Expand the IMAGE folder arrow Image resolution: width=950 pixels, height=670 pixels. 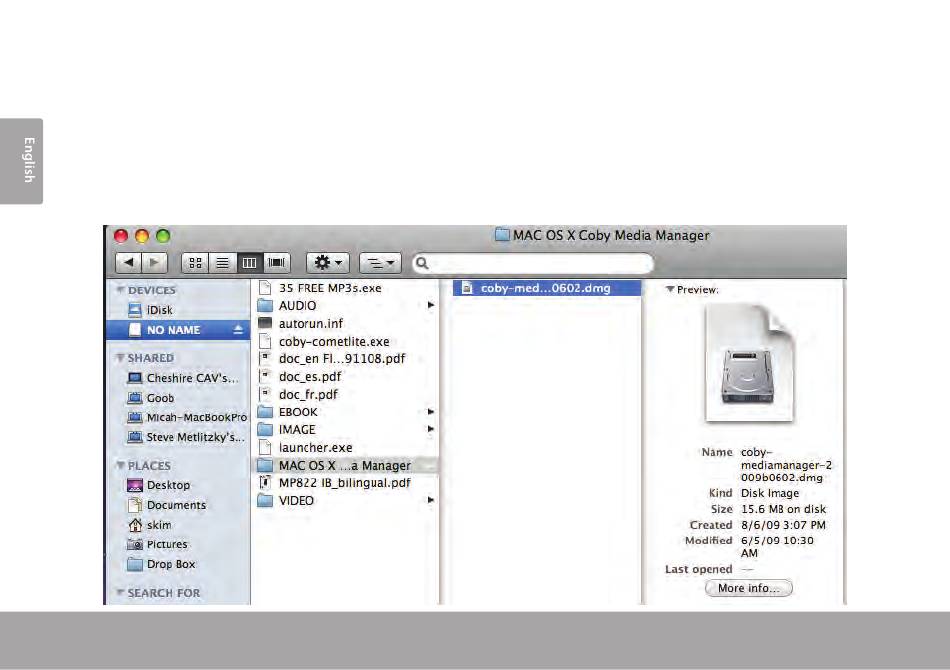tap(431, 429)
